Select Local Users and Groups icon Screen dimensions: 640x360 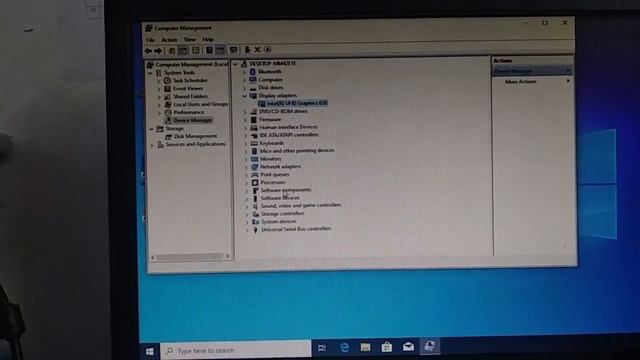click(167, 104)
